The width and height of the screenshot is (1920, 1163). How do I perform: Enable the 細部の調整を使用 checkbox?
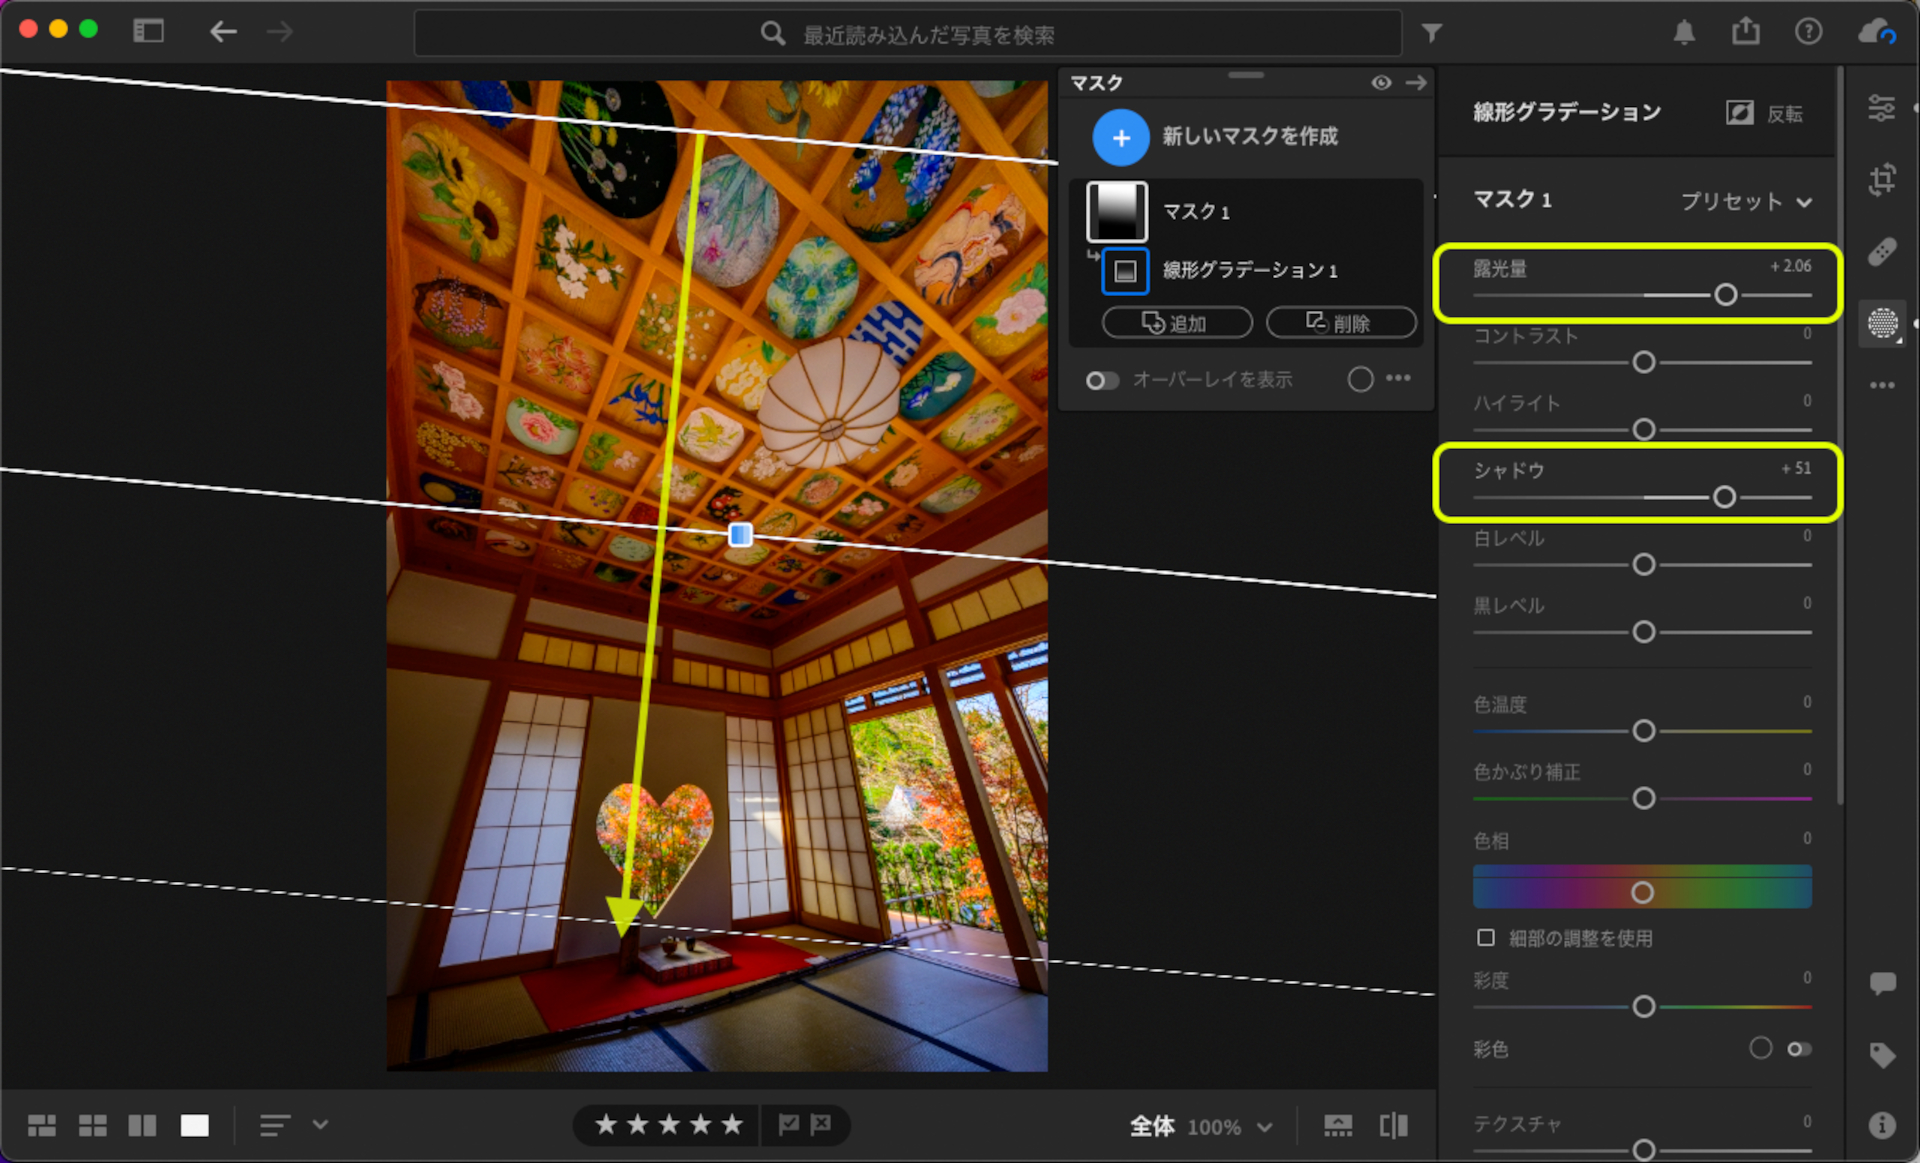[x=1486, y=937]
